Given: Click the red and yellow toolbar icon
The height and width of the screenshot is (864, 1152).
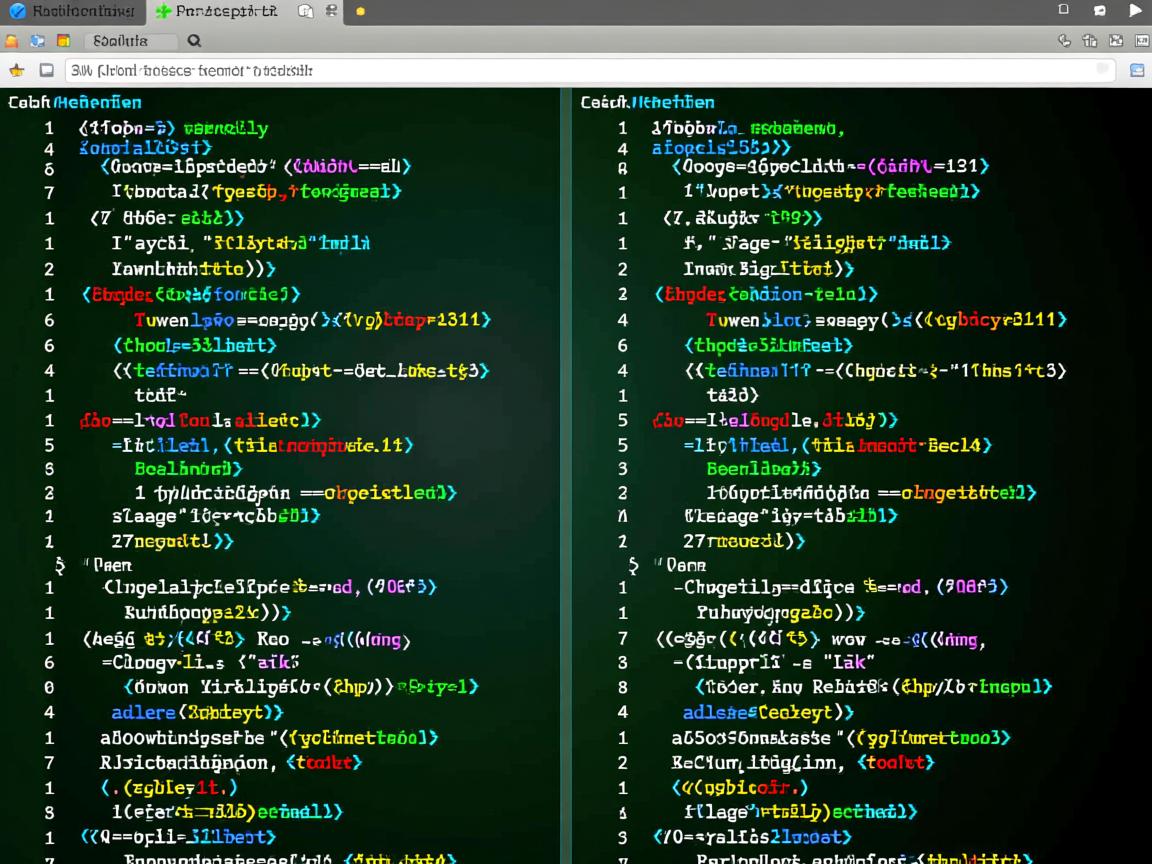Looking at the screenshot, I should click(64, 41).
